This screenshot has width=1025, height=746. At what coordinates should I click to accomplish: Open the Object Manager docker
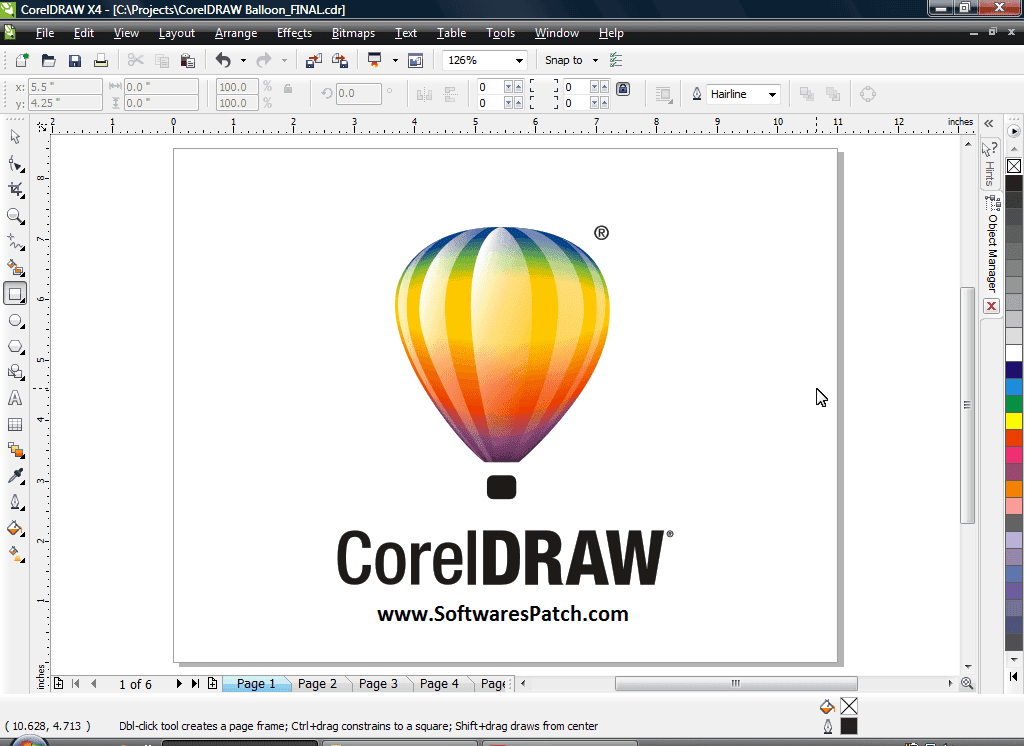[990, 248]
